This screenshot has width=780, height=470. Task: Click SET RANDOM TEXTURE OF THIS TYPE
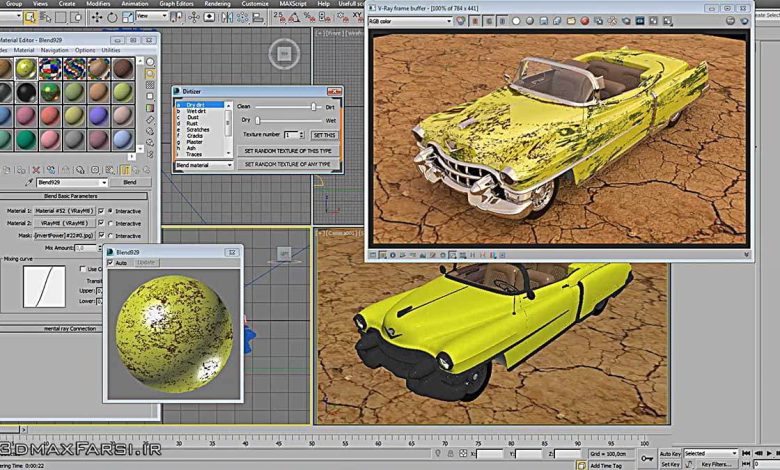tap(287, 150)
